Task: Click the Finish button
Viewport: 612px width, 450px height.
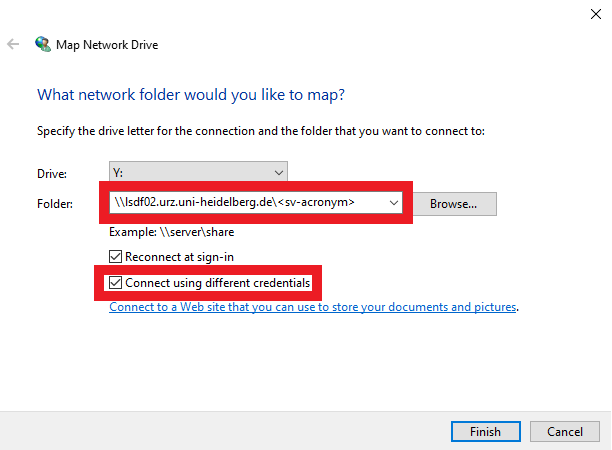Action: (484, 431)
